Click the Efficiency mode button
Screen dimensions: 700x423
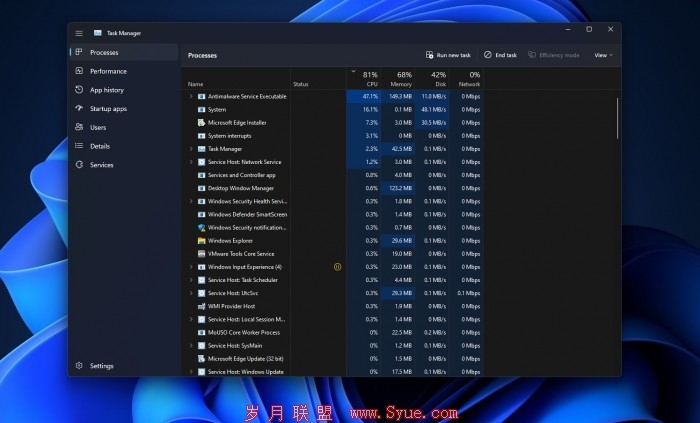(x=554, y=55)
